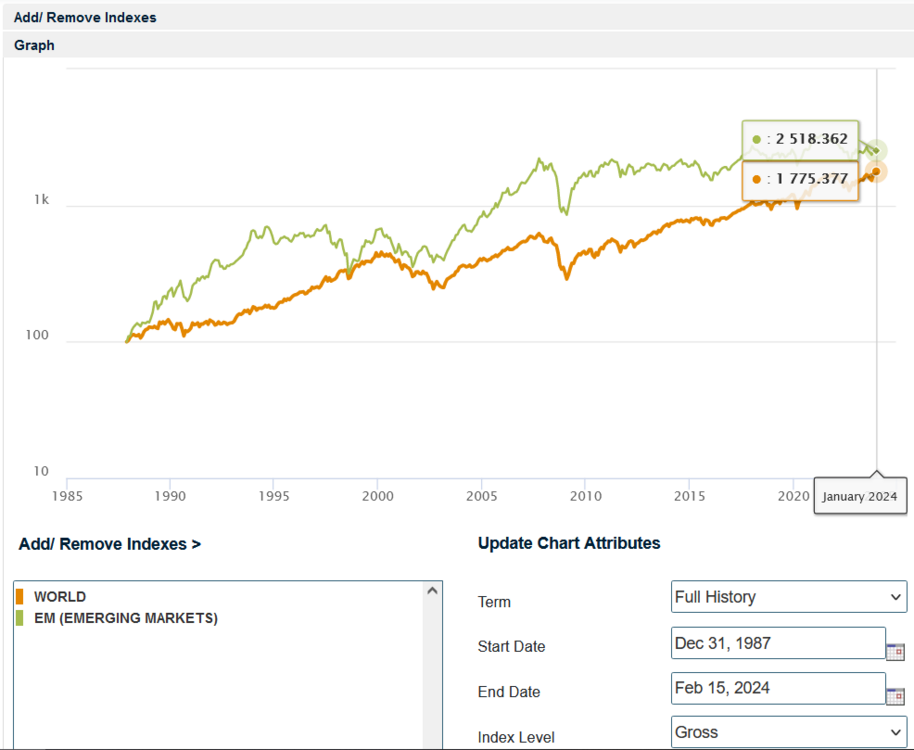Open the Index Level dropdown showing Gross

789,732
